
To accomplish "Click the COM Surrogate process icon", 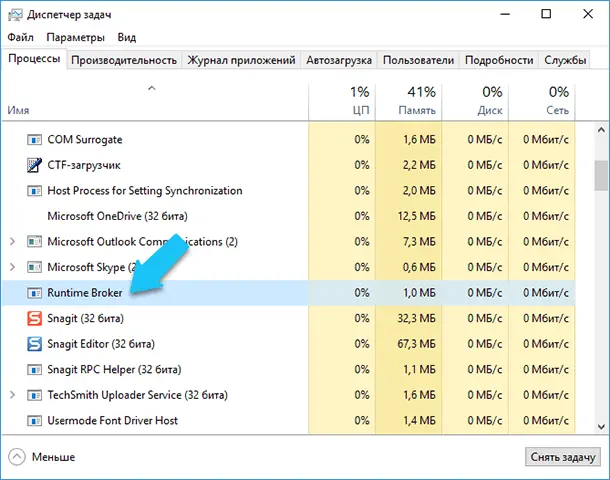I will 34,139.
